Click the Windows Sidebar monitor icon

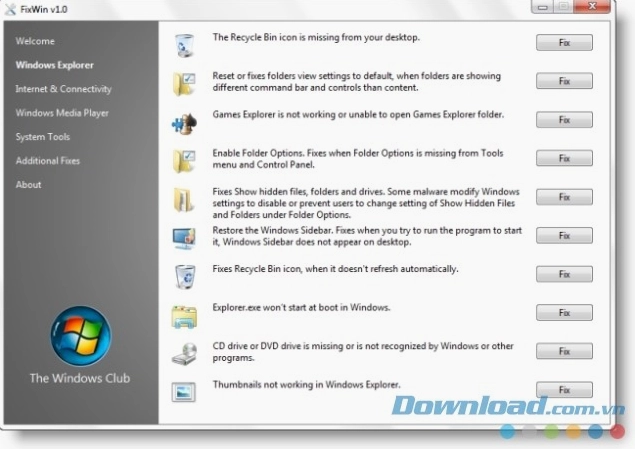pyautogui.click(x=184, y=238)
